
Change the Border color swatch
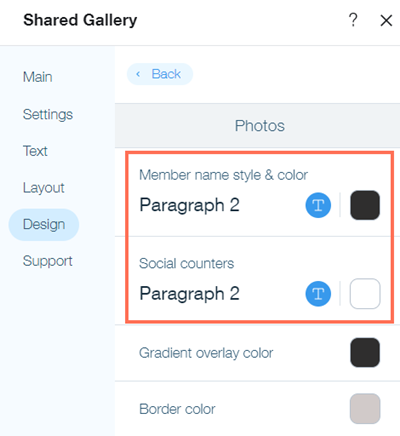click(365, 409)
